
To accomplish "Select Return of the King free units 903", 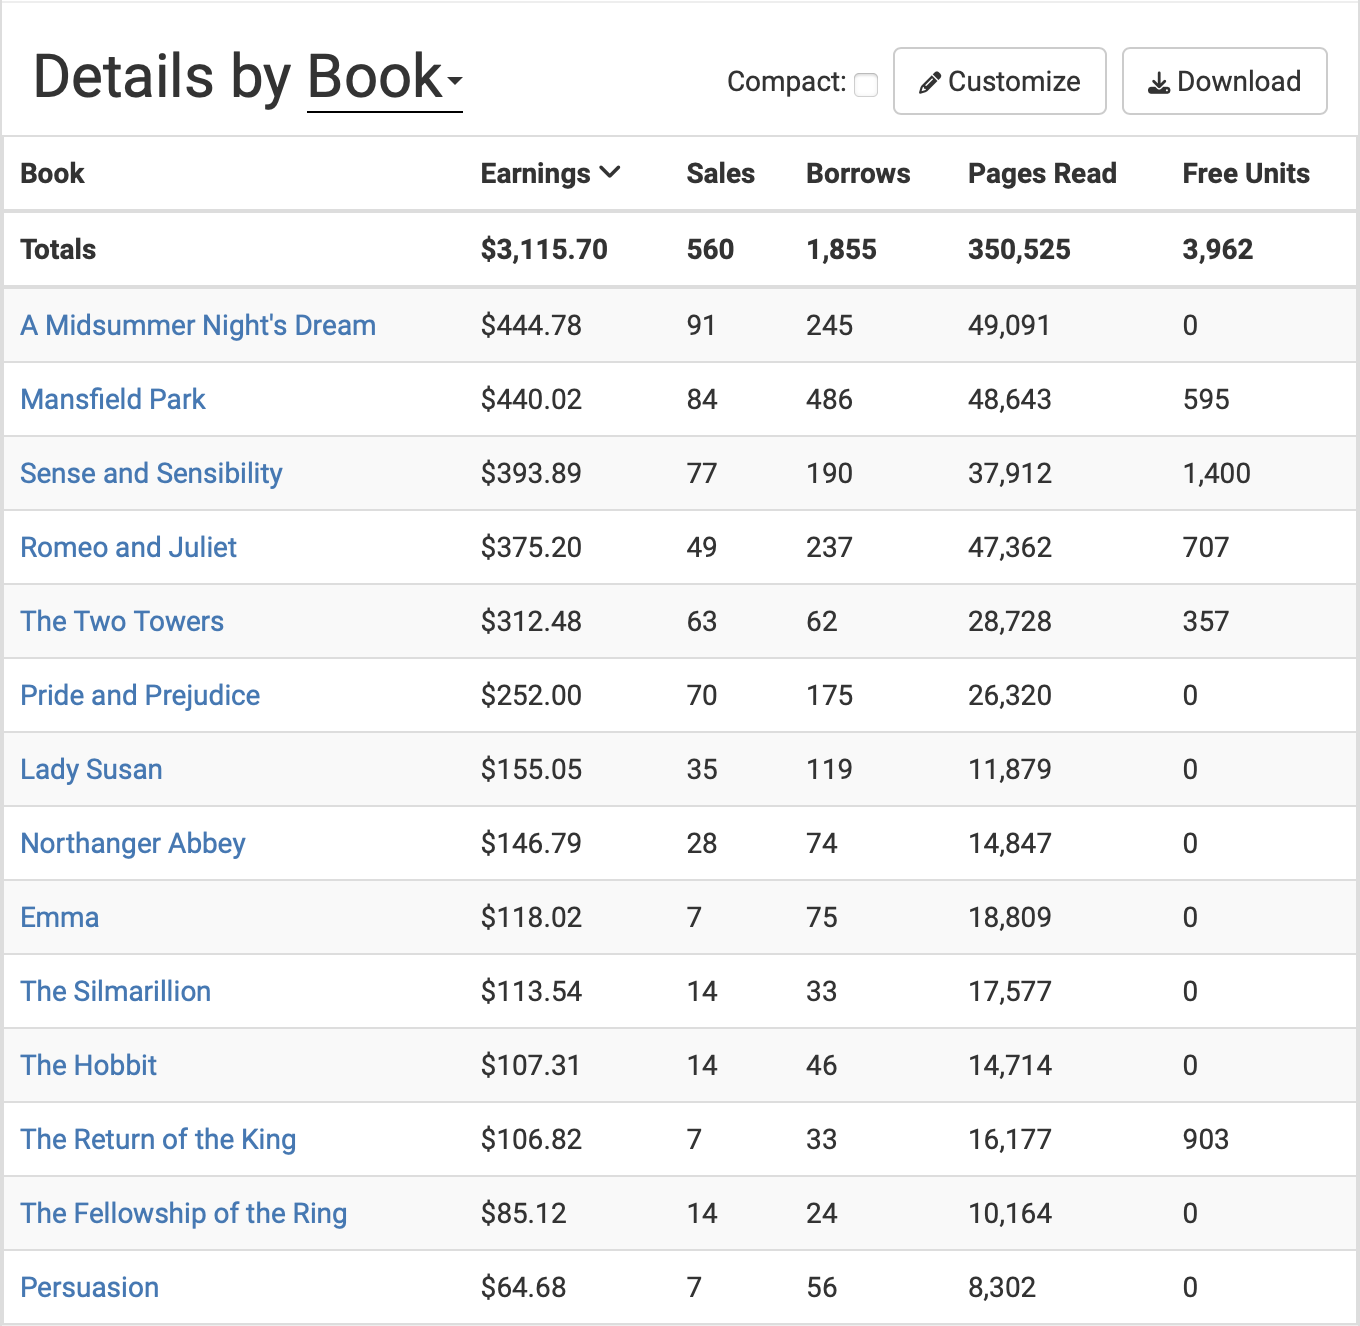I will point(1205,1139).
